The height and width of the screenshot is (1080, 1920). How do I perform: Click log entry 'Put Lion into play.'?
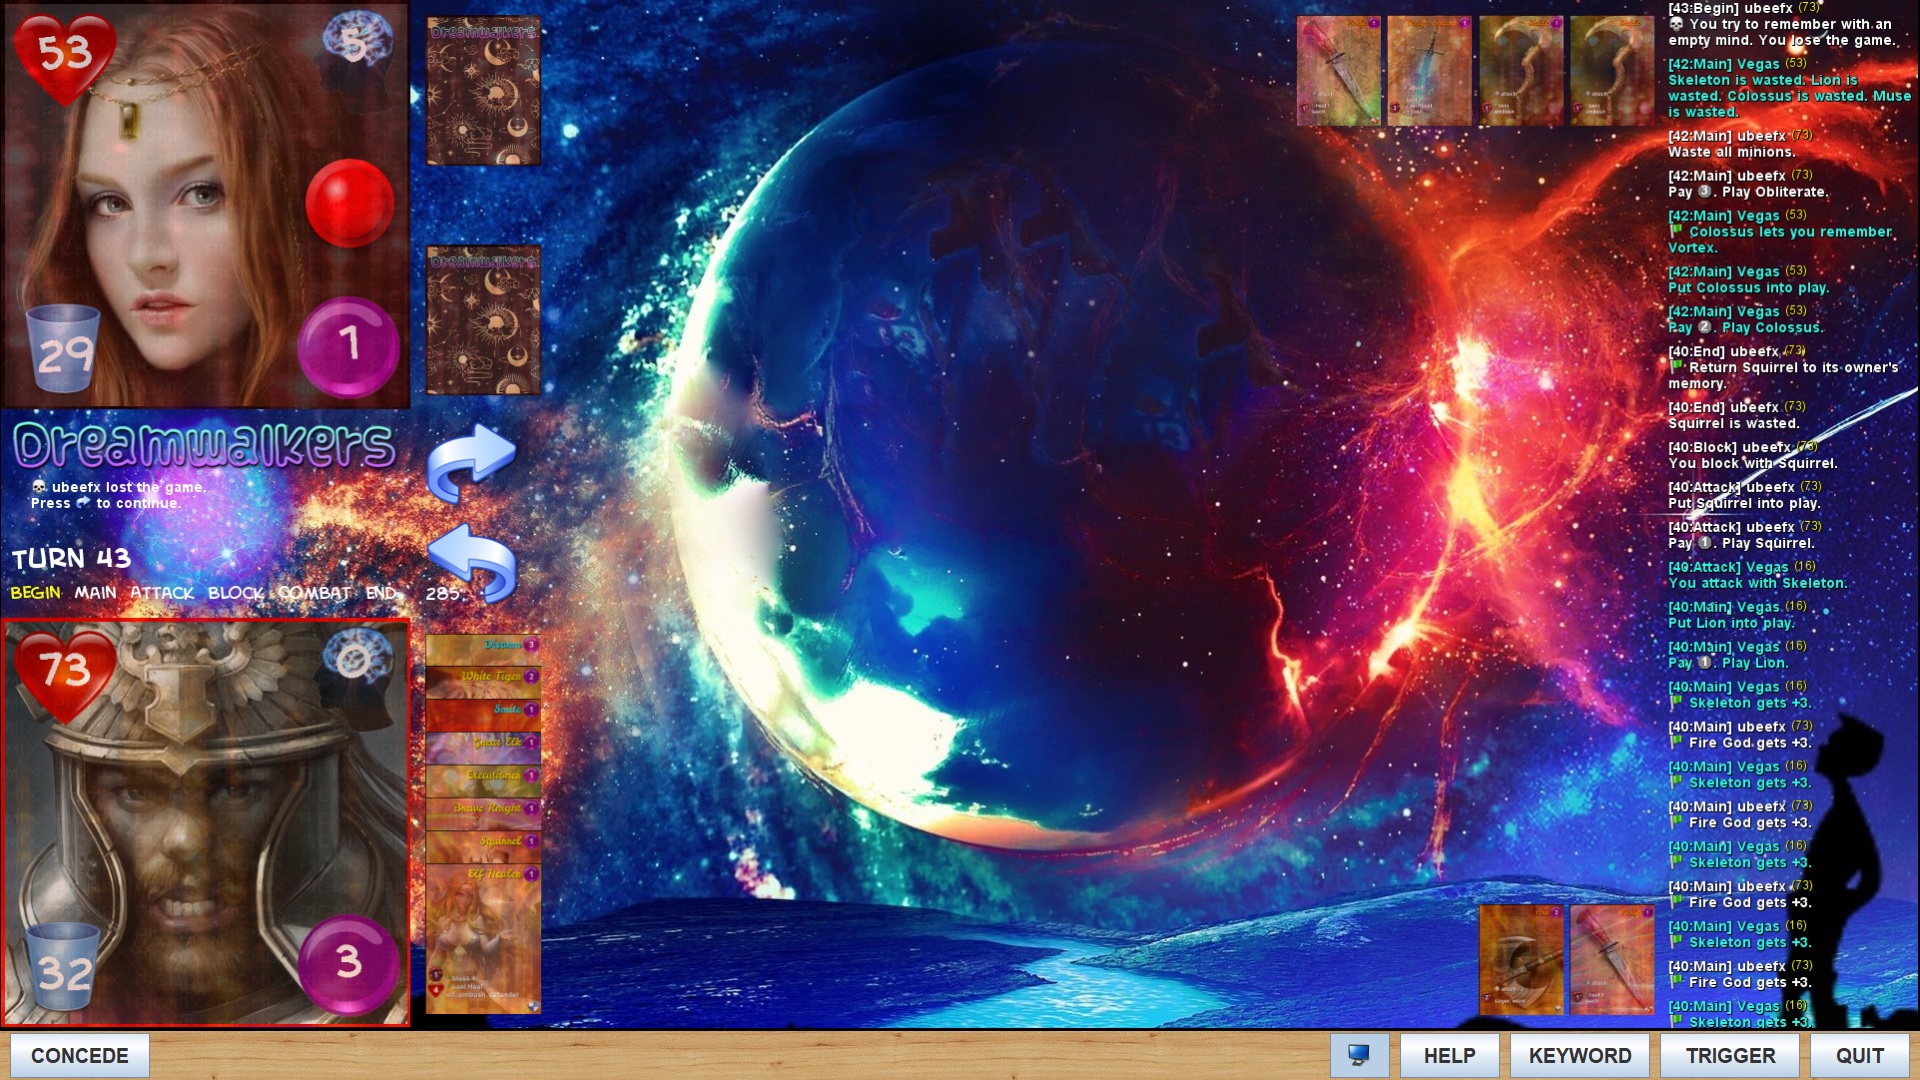(x=1731, y=624)
